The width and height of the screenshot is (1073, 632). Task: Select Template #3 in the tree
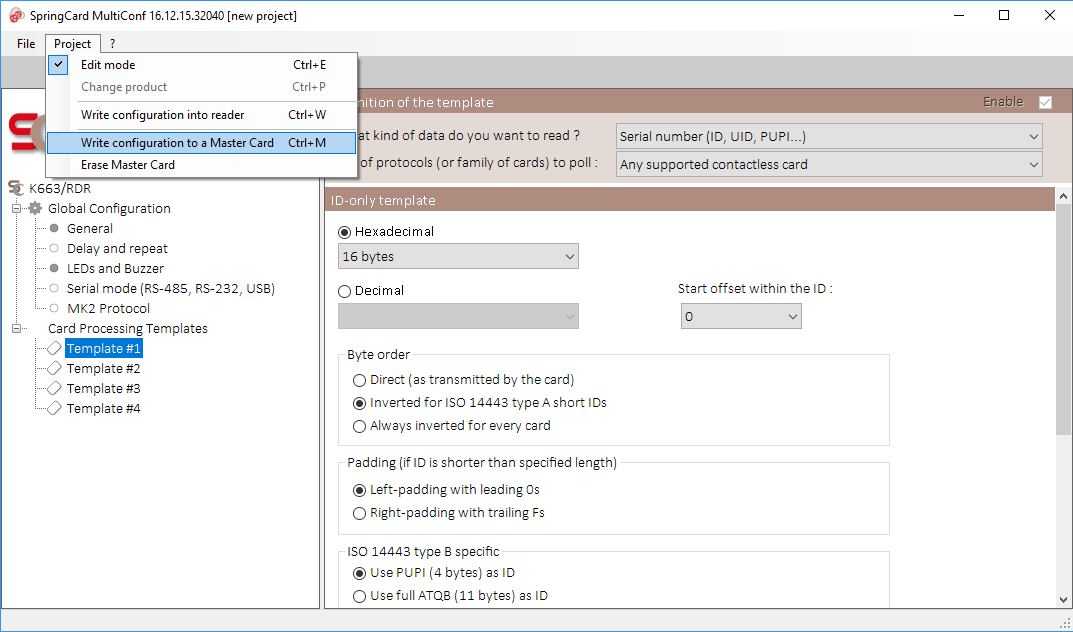tap(104, 389)
